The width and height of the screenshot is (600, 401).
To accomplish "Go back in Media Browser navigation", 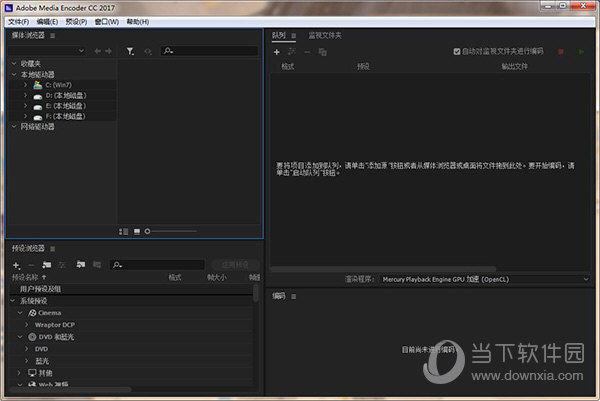I will (98, 51).
